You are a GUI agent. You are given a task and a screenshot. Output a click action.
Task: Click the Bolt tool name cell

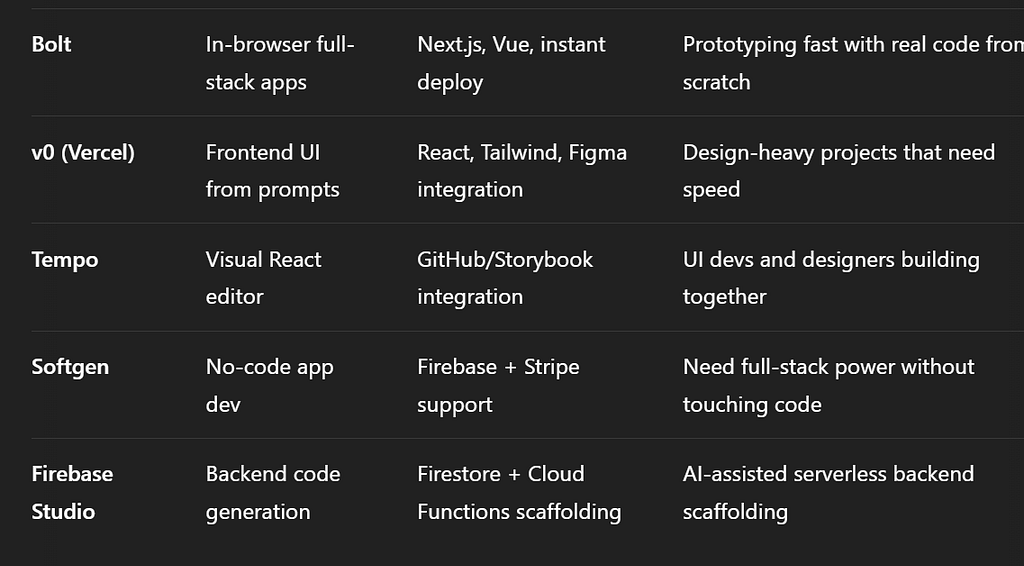click(52, 44)
